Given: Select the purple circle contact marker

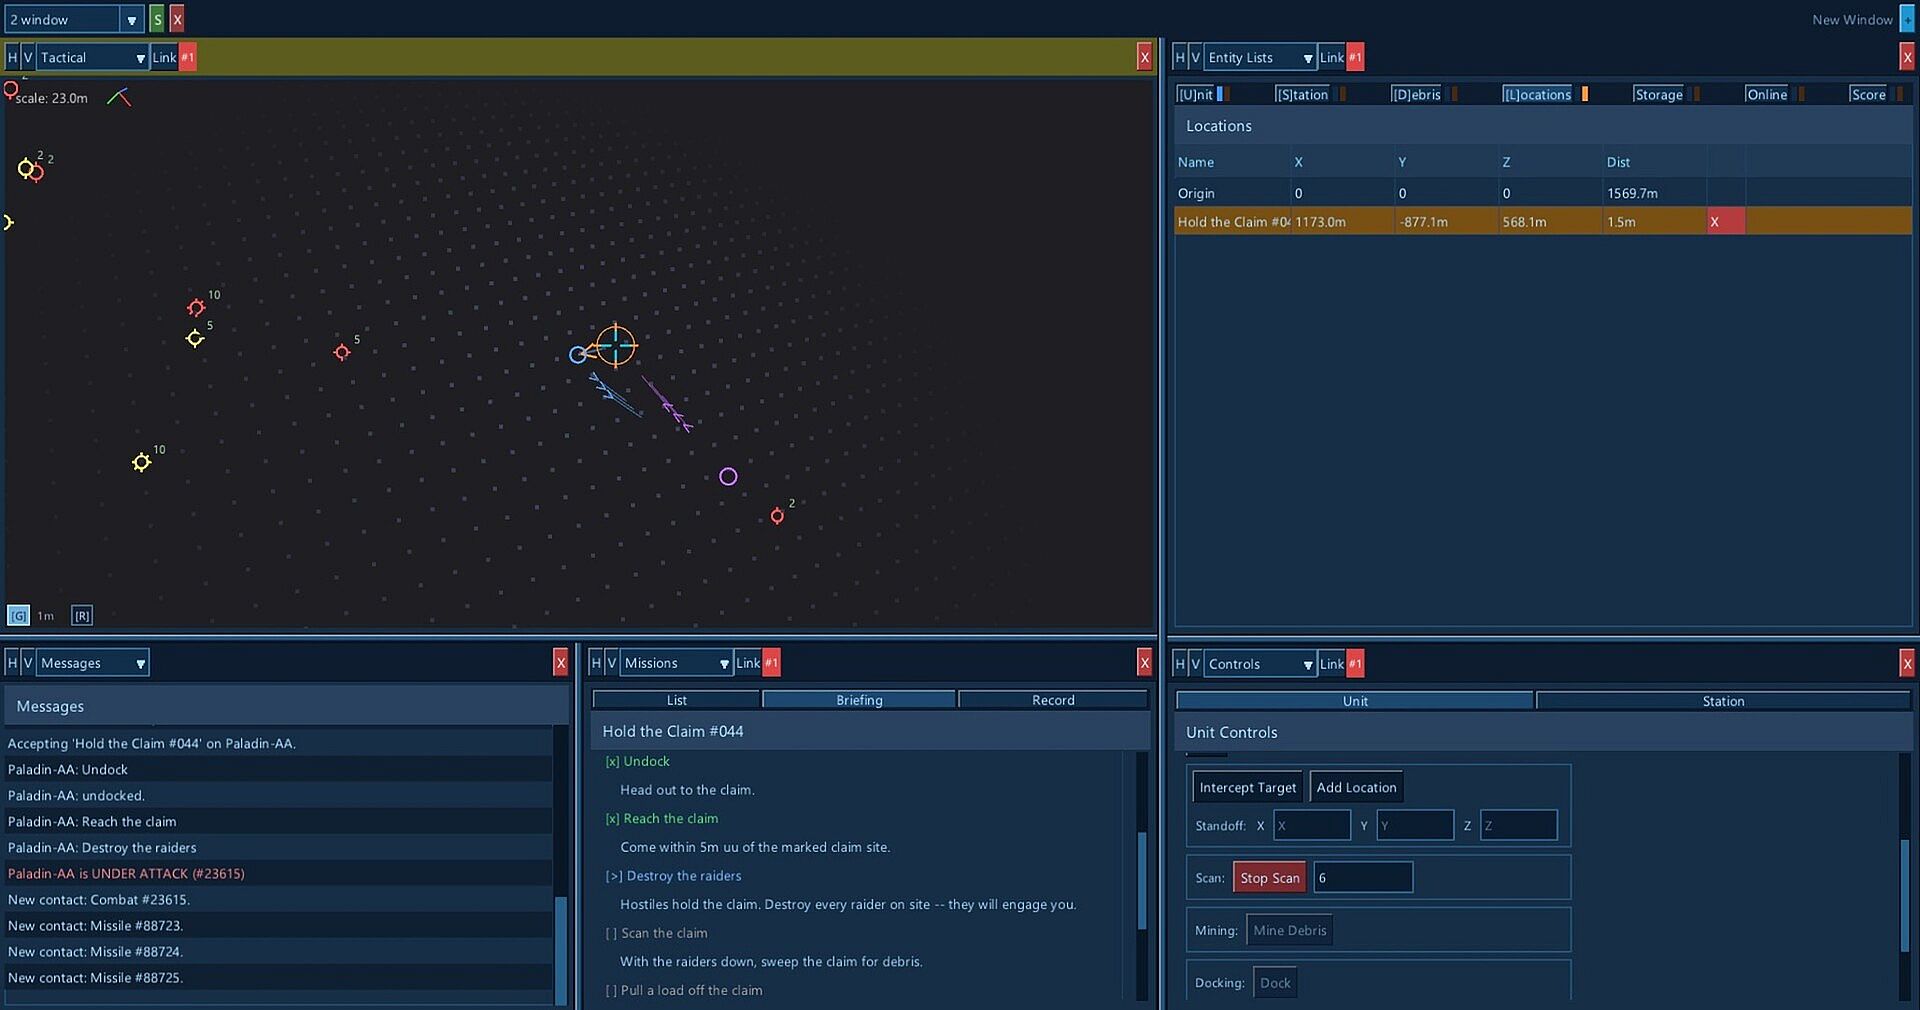Looking at the screenshot, I should (728, 476).
